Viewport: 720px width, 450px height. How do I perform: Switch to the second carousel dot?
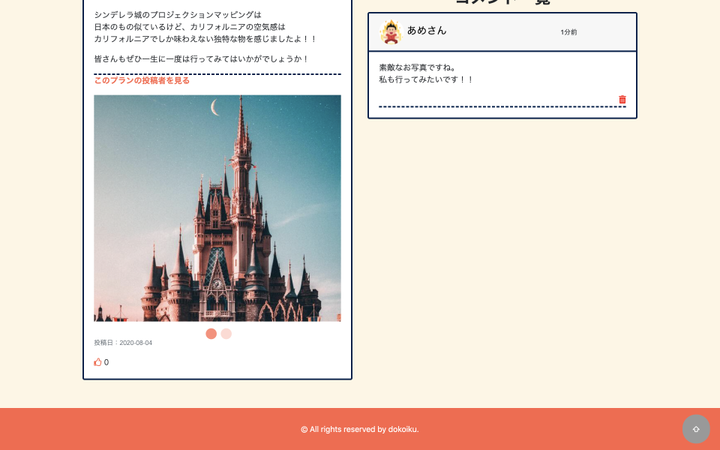tap(226, 334)
